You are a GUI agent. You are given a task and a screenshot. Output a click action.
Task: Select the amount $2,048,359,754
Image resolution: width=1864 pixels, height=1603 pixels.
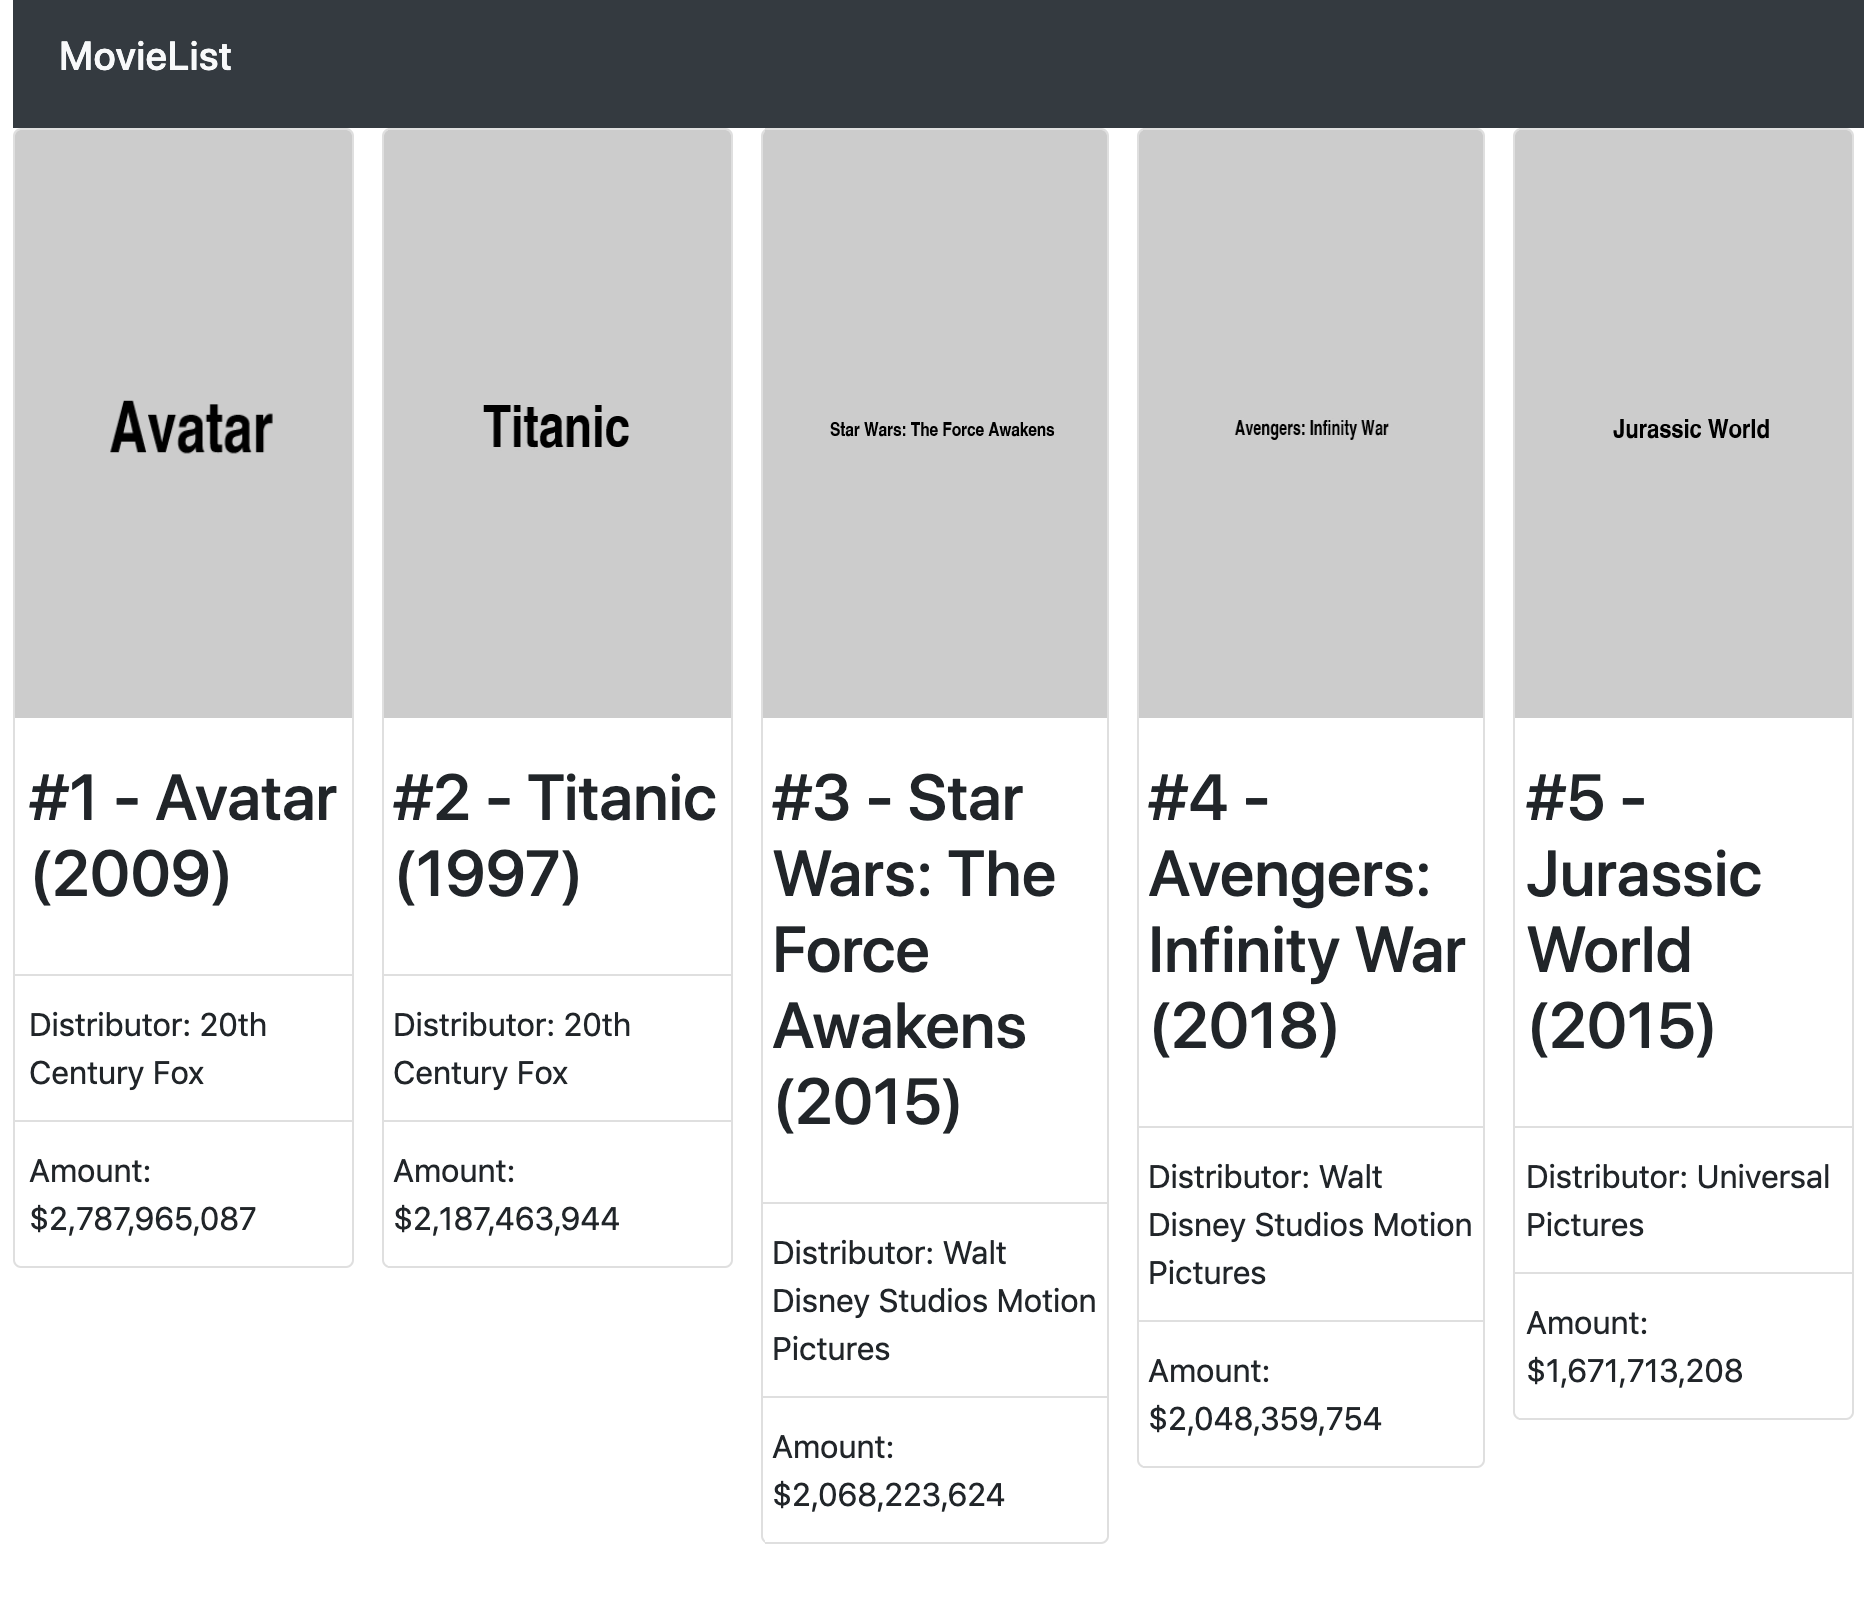pos(1265,1419)
